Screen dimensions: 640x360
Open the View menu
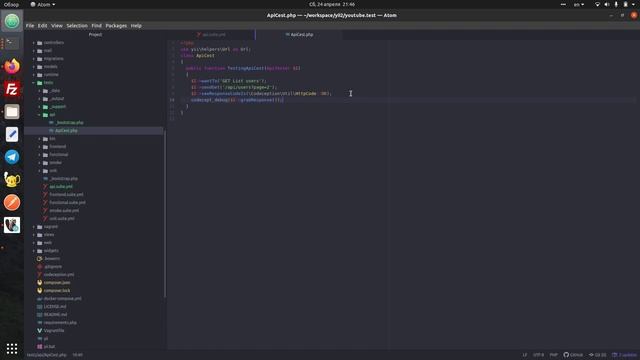pyautogui.click(x=57, y=25)
